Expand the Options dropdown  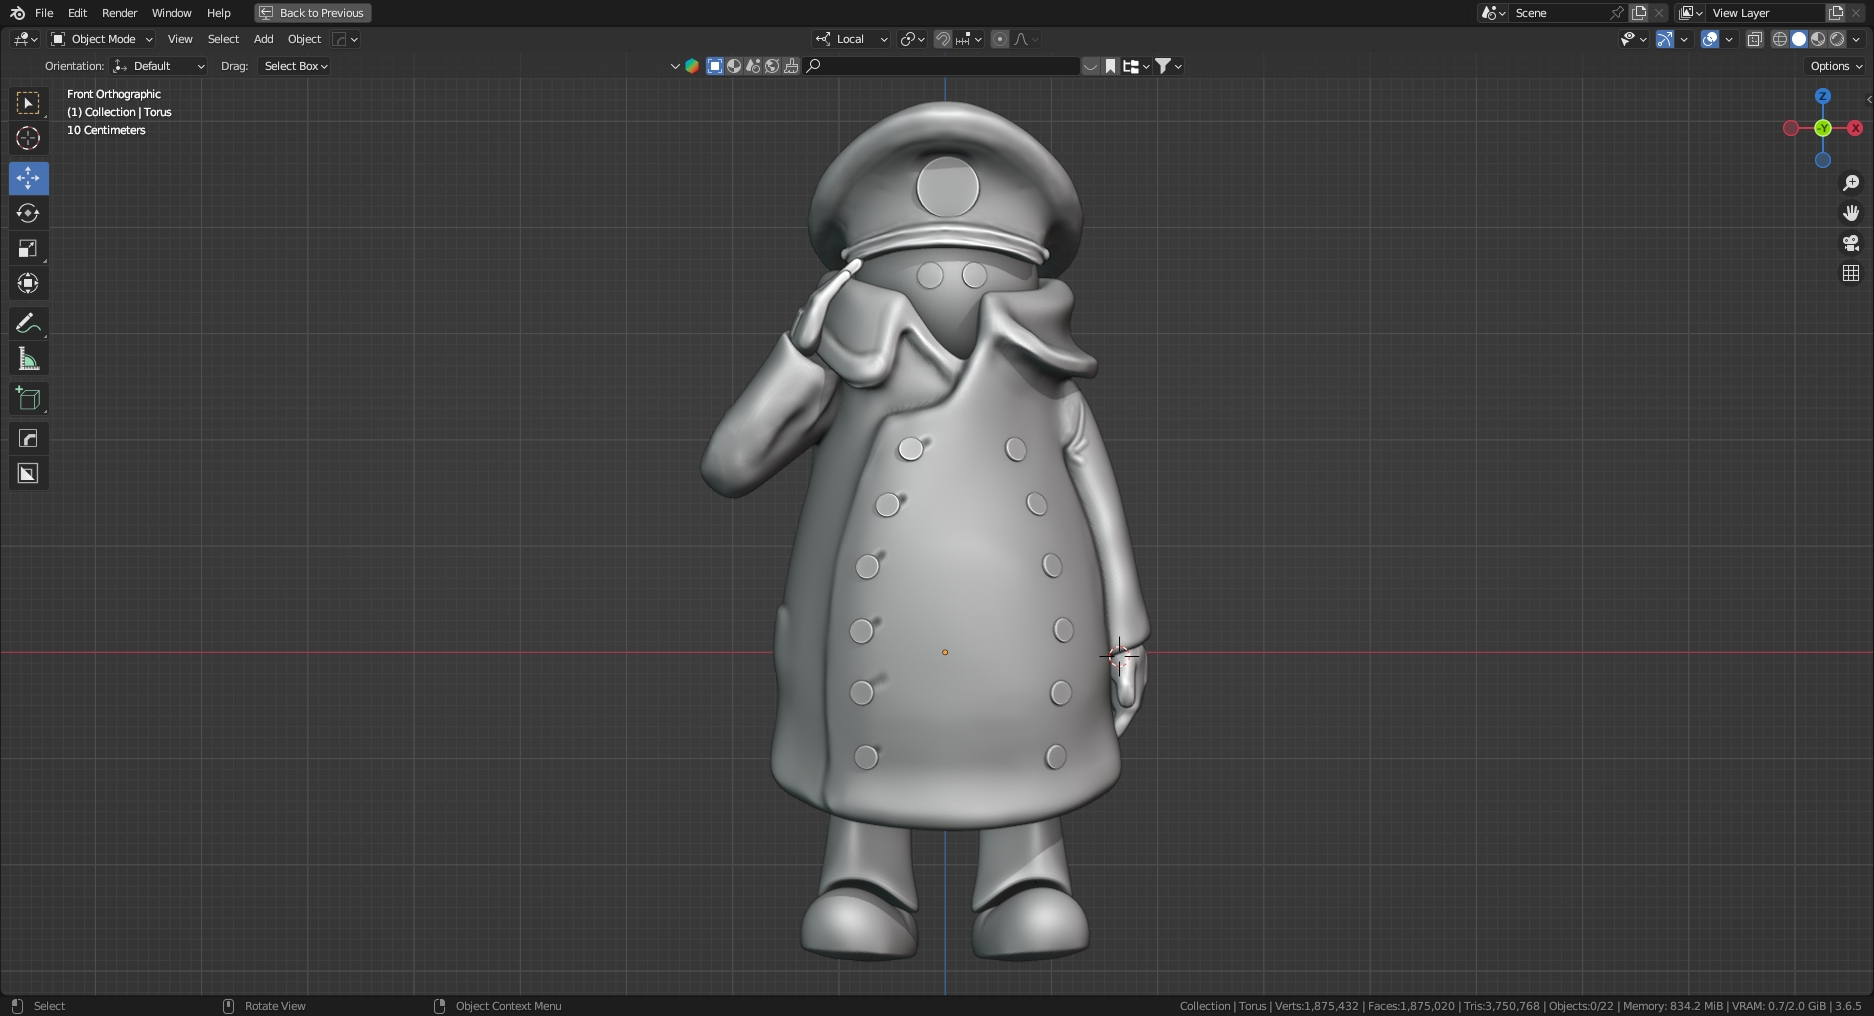(x=1836, y=66)
